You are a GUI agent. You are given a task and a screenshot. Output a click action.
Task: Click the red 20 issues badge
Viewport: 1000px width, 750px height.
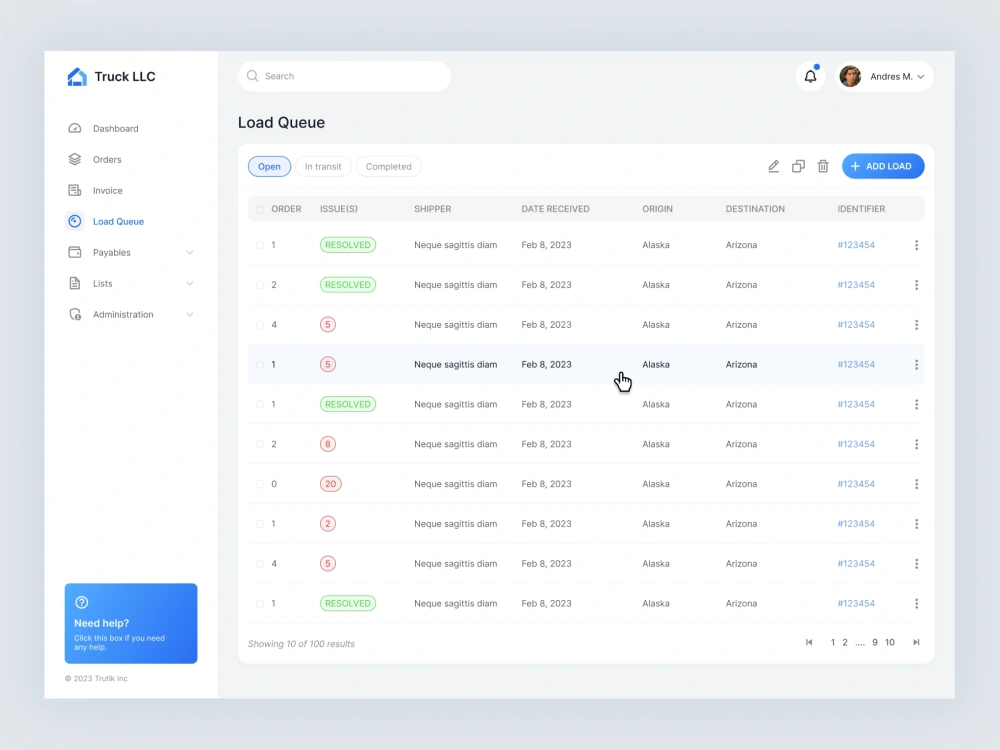tap(330, 484)
